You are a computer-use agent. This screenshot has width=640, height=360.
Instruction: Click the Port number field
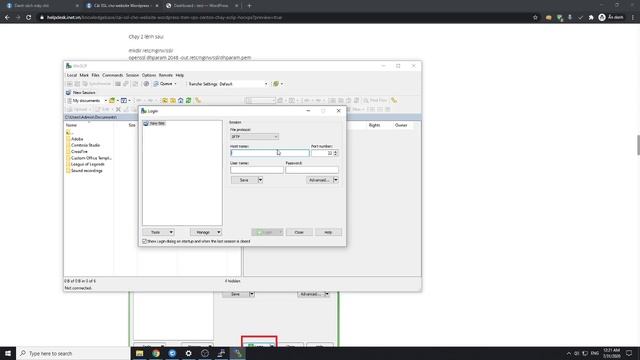(x=322, y=153)
